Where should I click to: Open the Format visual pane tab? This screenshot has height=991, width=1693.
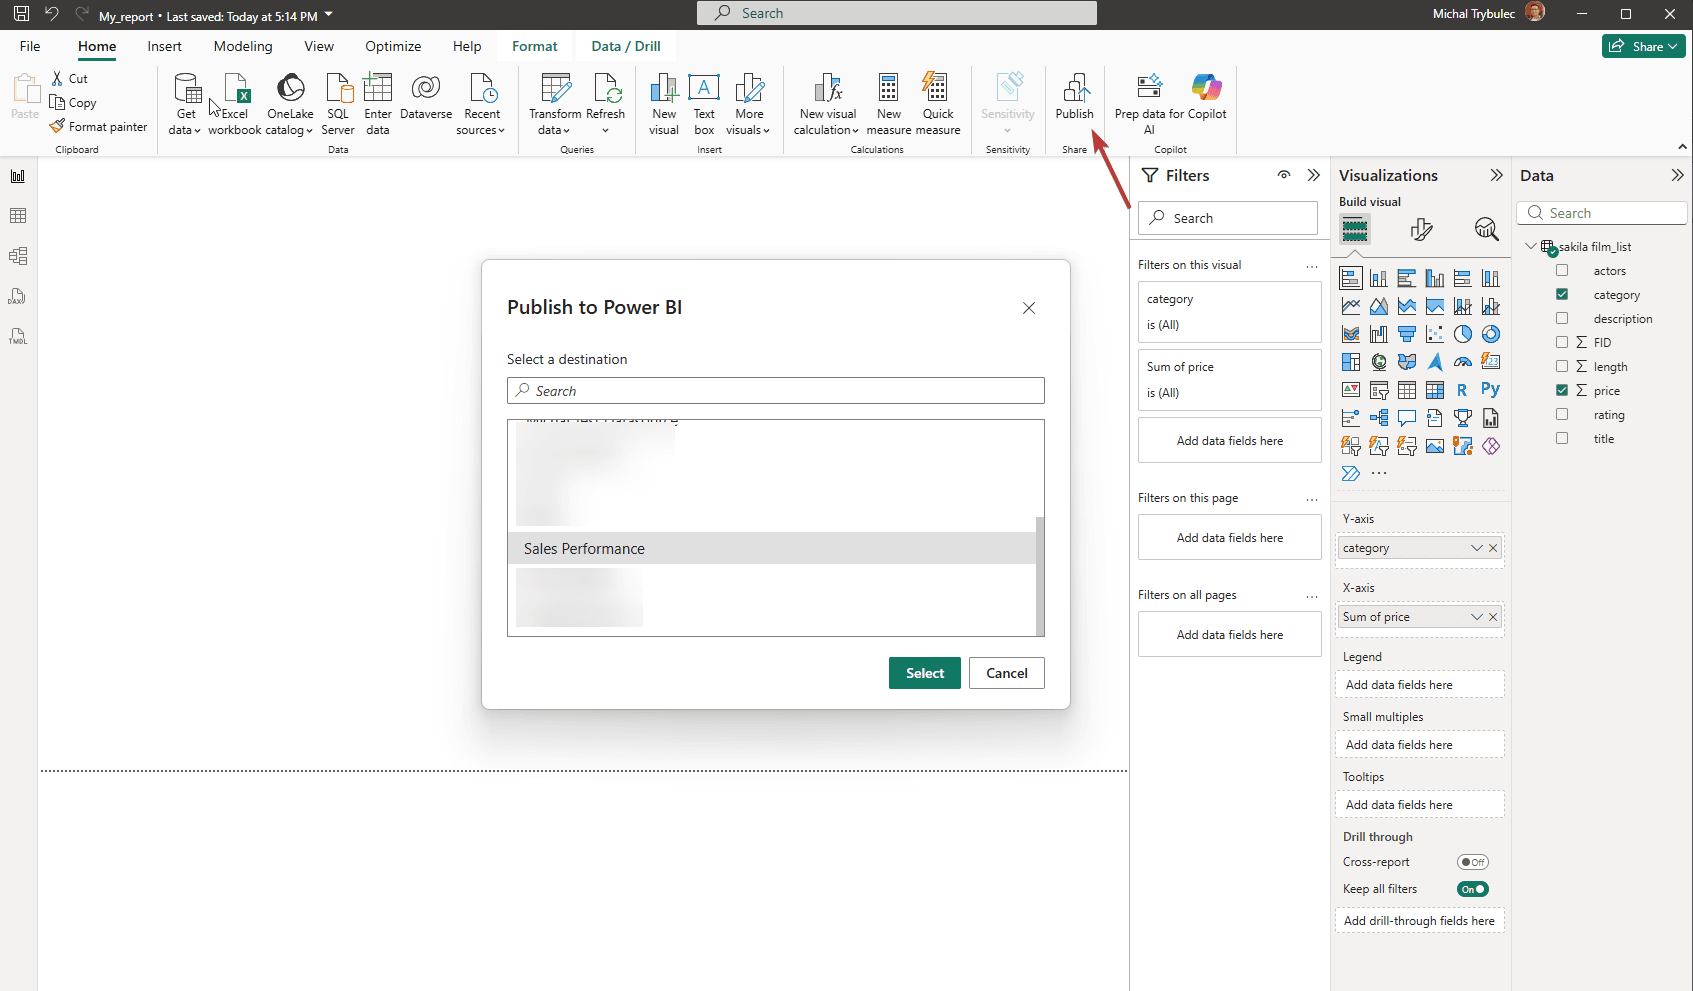(x=1421, y=230)
